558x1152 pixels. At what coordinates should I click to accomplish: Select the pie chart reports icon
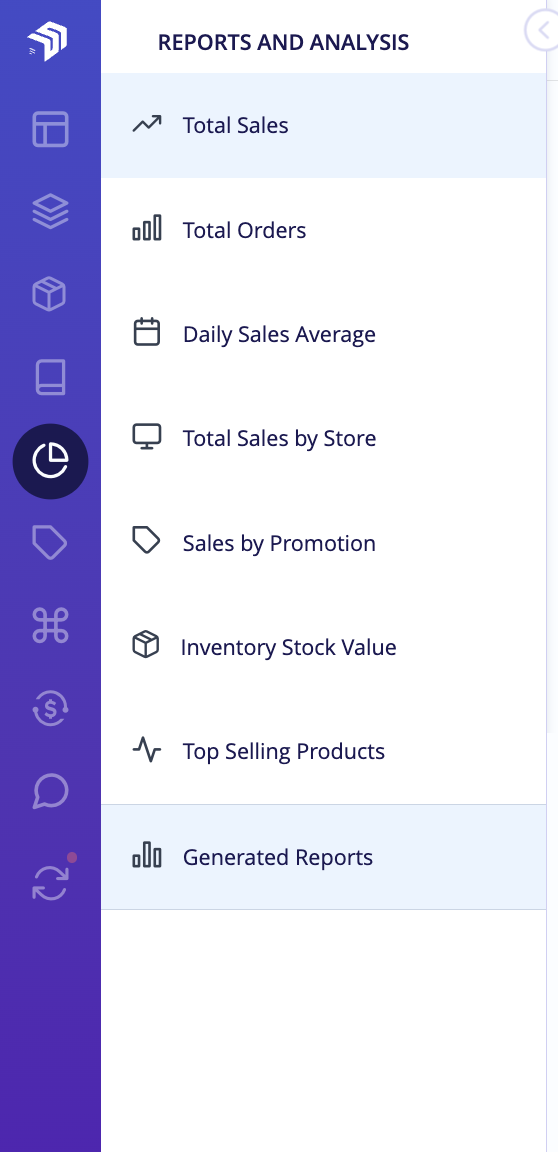(x=51, y=461)
